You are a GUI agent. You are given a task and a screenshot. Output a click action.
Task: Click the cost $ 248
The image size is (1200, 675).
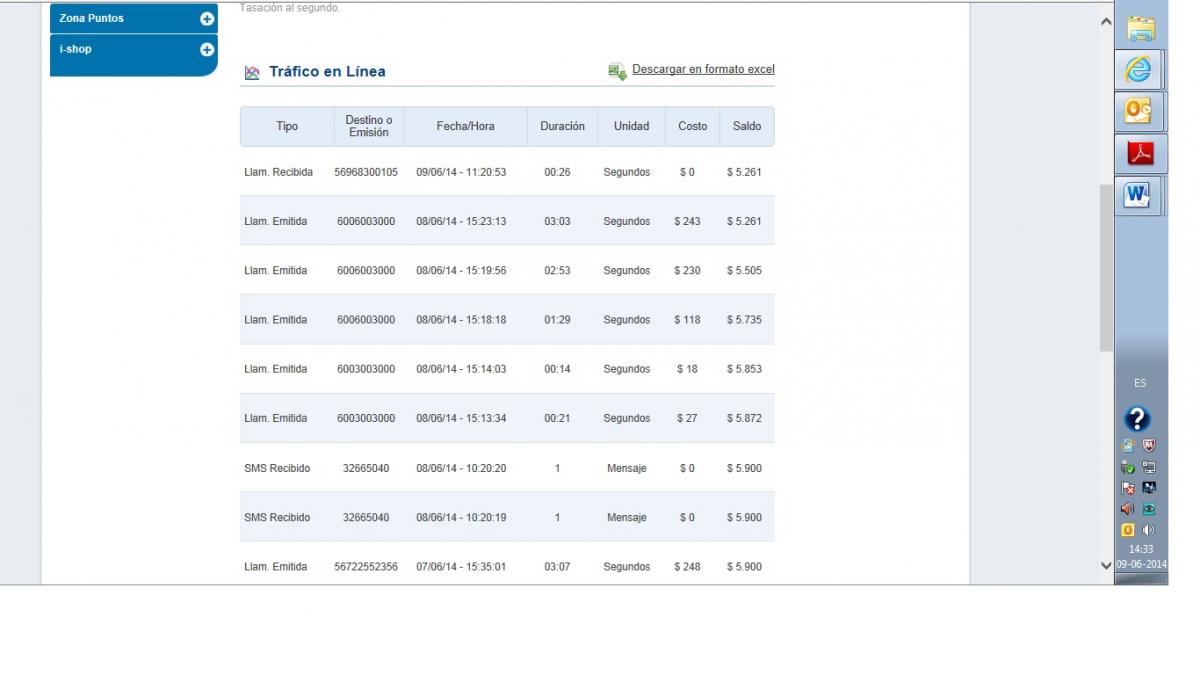pos(687,566)
